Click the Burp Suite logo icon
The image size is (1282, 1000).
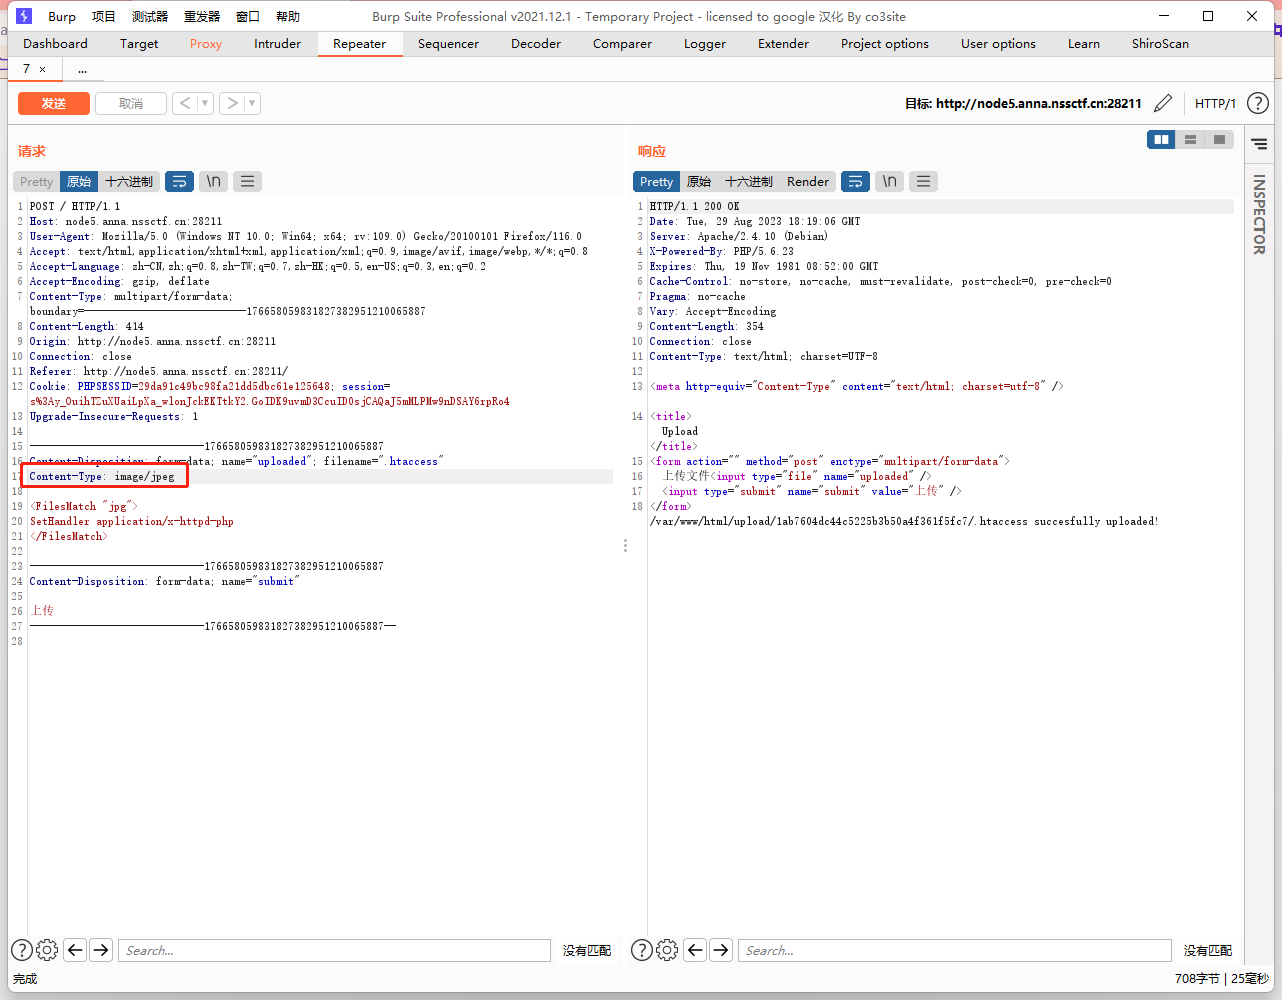24,16
